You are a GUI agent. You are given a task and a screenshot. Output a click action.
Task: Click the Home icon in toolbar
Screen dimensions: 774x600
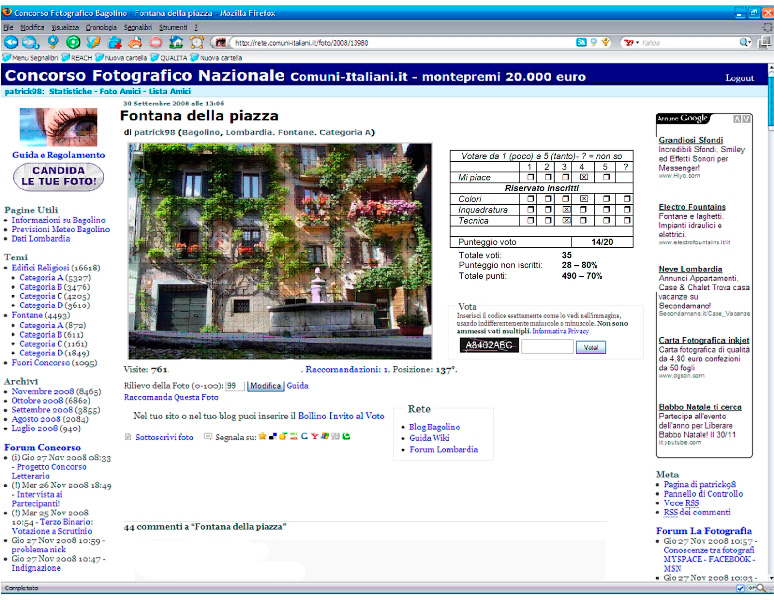[x=176, y=43]
